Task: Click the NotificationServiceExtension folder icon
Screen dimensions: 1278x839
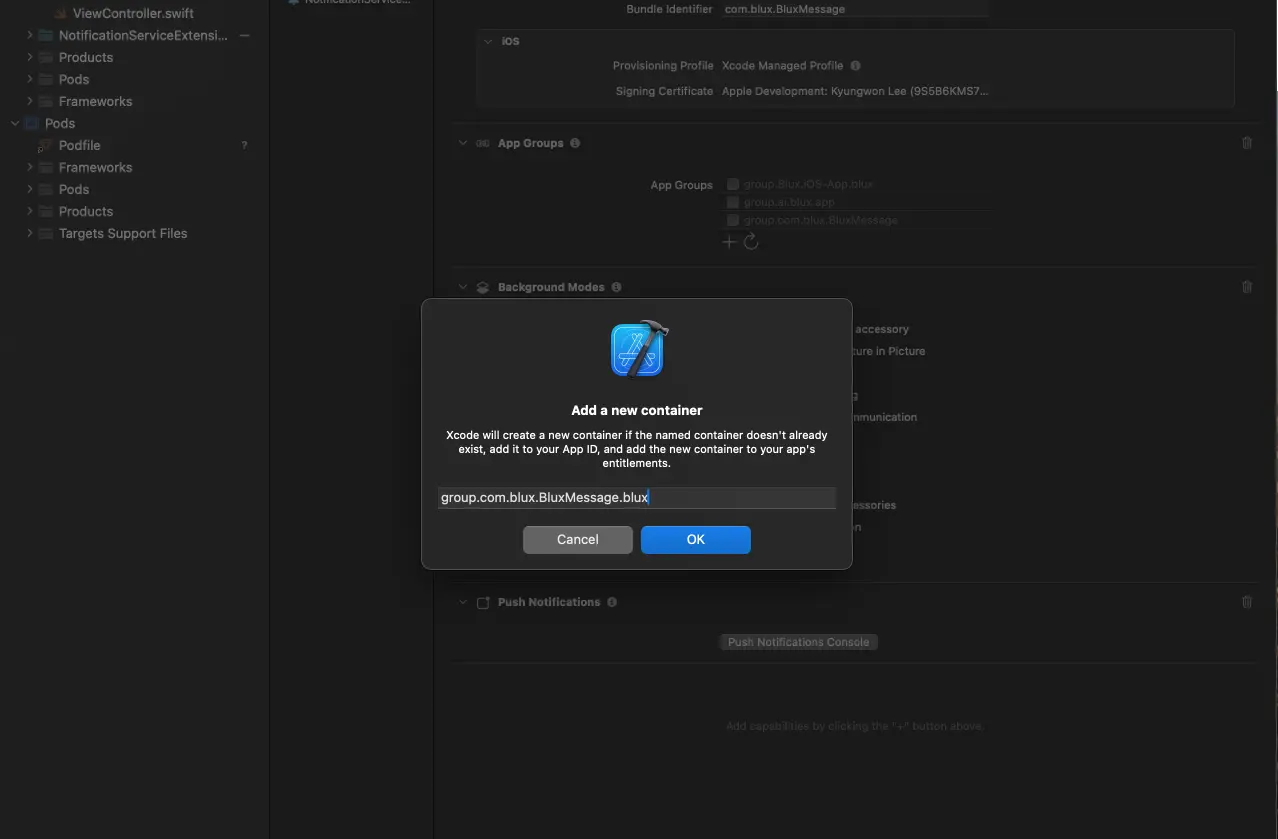Action: coord(45,35)
